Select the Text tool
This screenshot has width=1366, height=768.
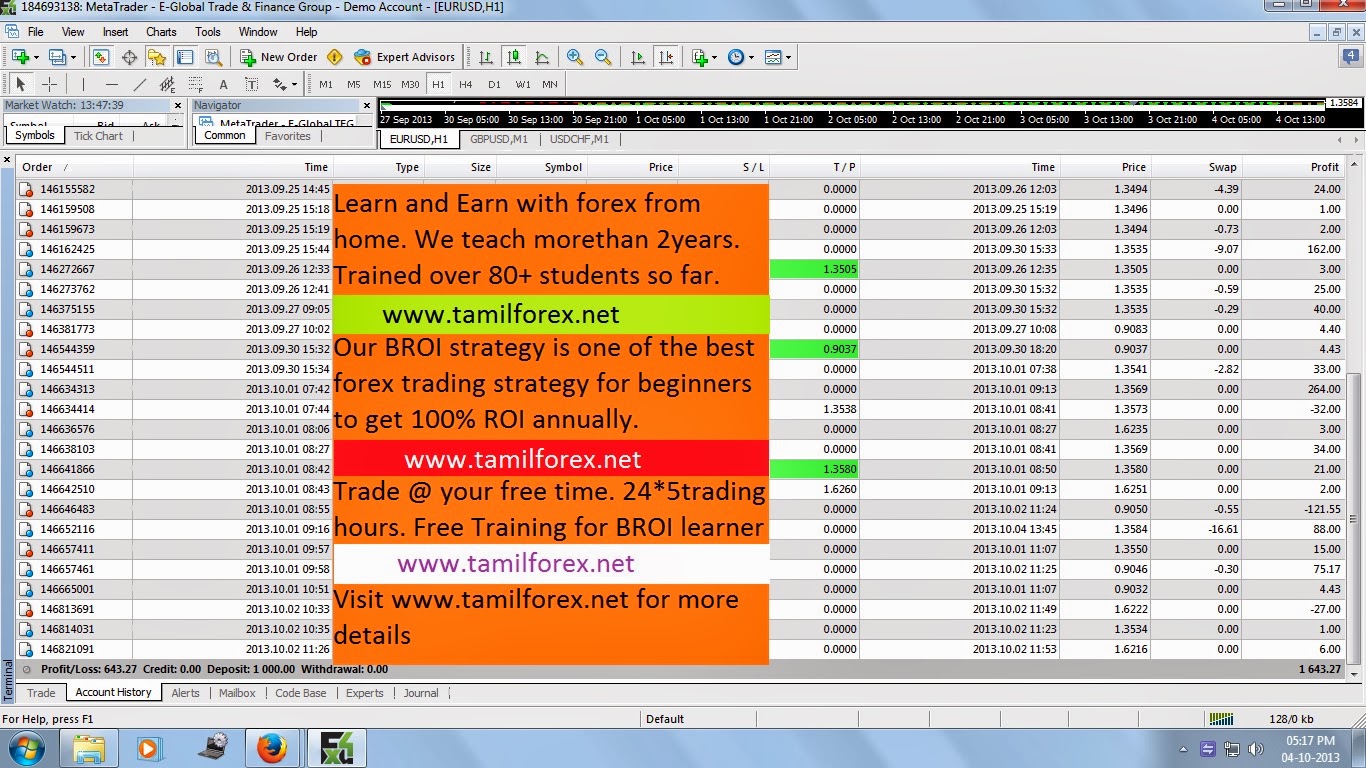click(x=224, y=85)
